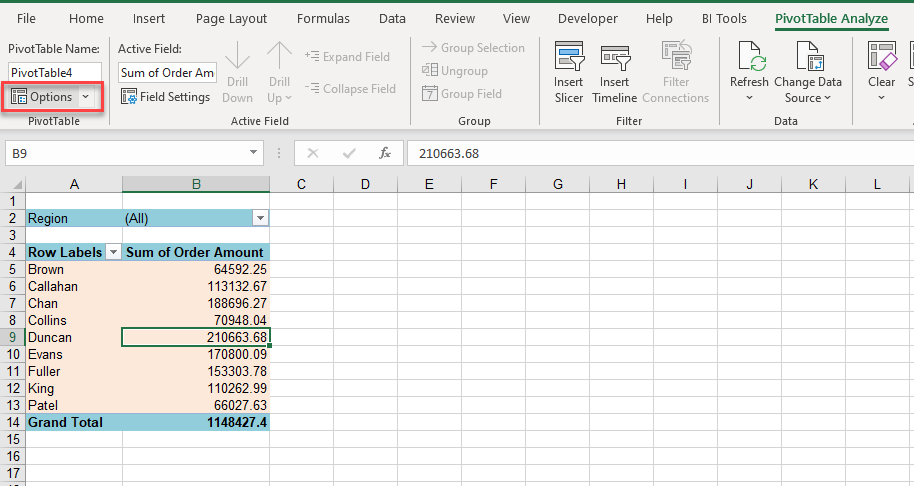Screen dimensions: 914x486
Task: Open the Formulas ribbon tab
Action: pos(323,19)
